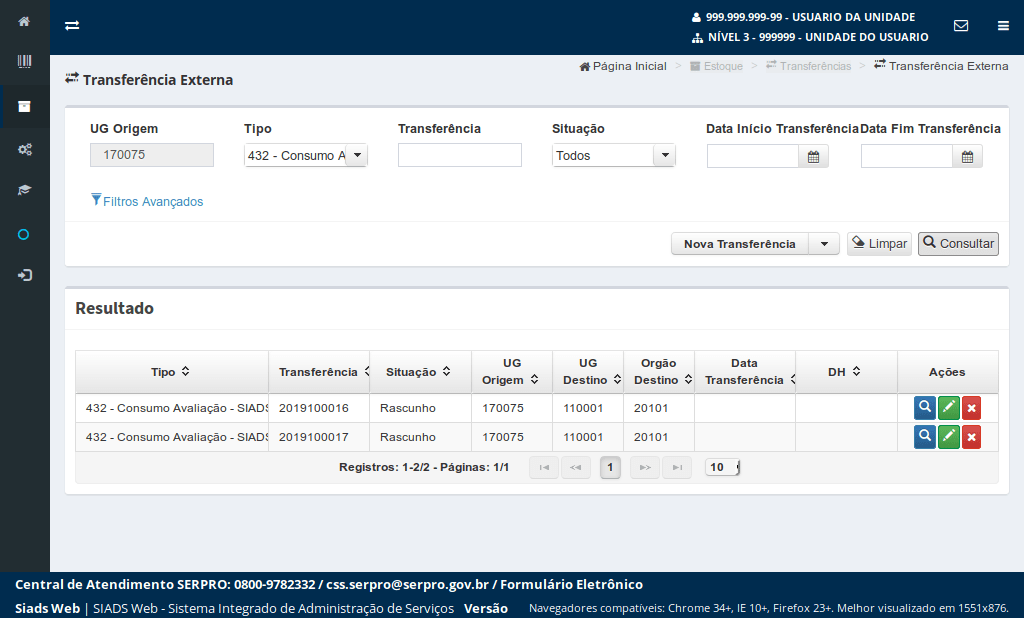Screen dimensions: 1024x618
Task: Click the Nova Transferência button
Action: pyautogui.click(x=740, y=244)
